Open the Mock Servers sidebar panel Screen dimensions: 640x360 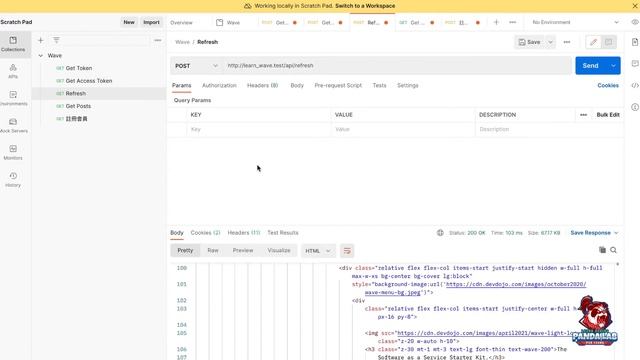(x=13, y=125)
